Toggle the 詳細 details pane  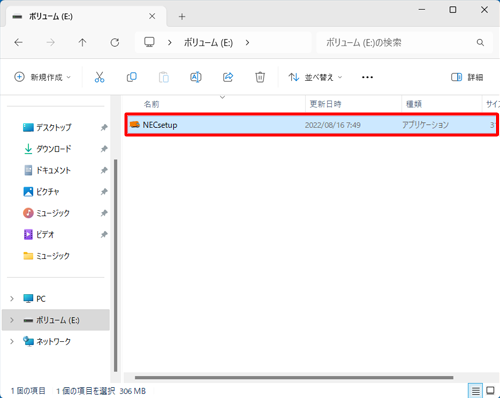tap(467, 77)
